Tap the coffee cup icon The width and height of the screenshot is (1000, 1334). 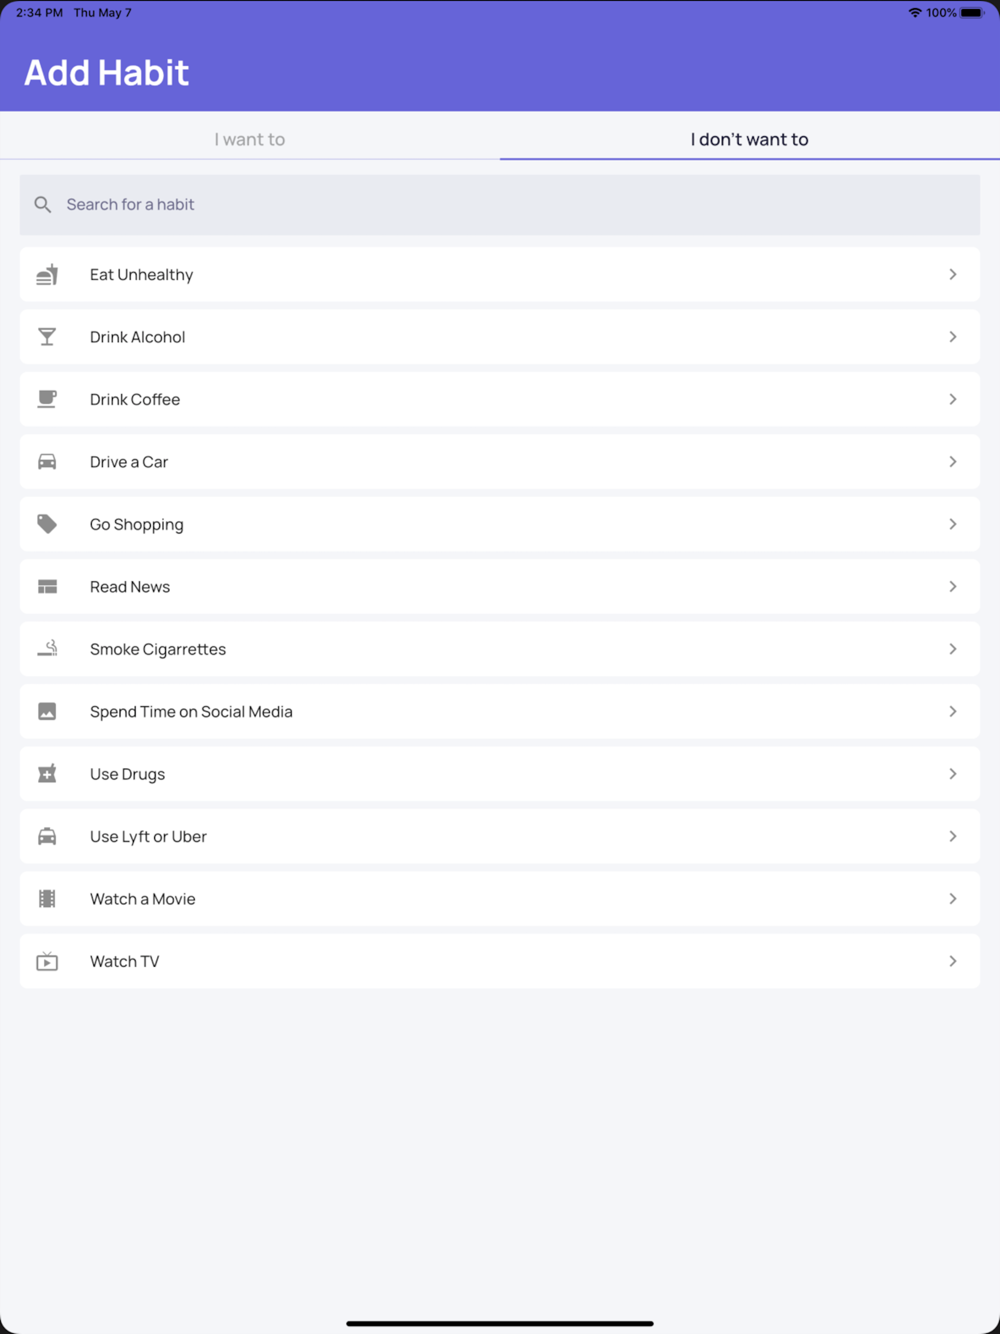(47, 399)
